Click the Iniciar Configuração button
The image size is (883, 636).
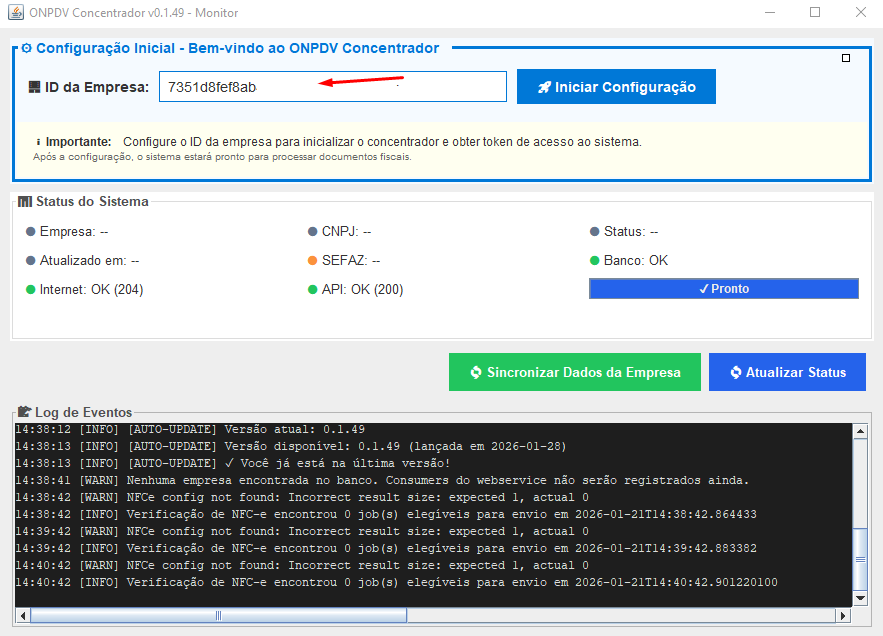(x=616, y=87)
